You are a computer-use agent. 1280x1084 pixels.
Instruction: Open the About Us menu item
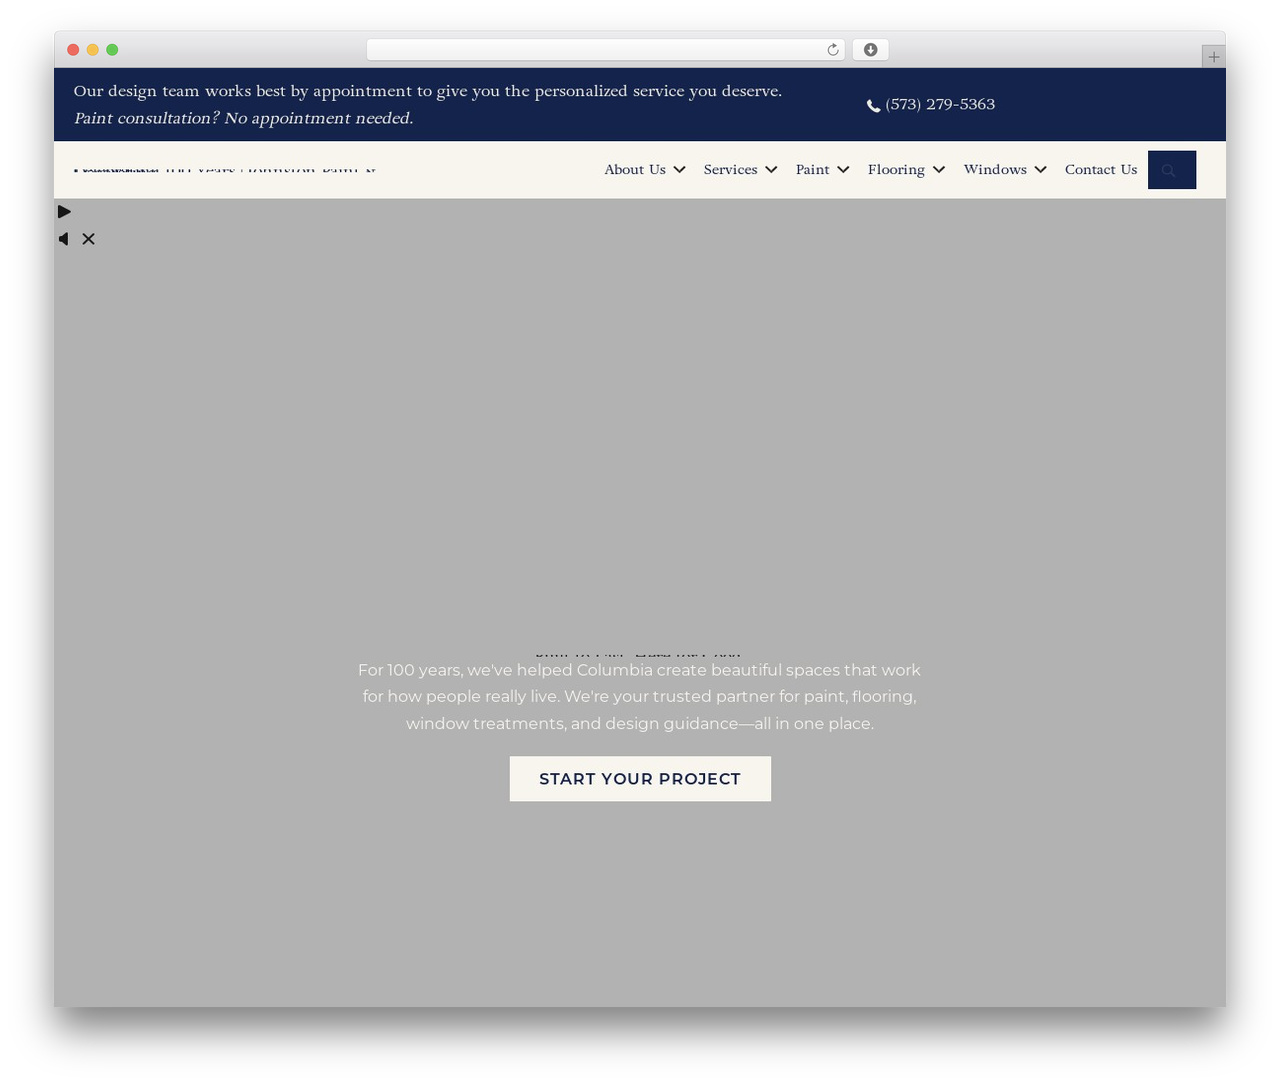pos(635,170)
